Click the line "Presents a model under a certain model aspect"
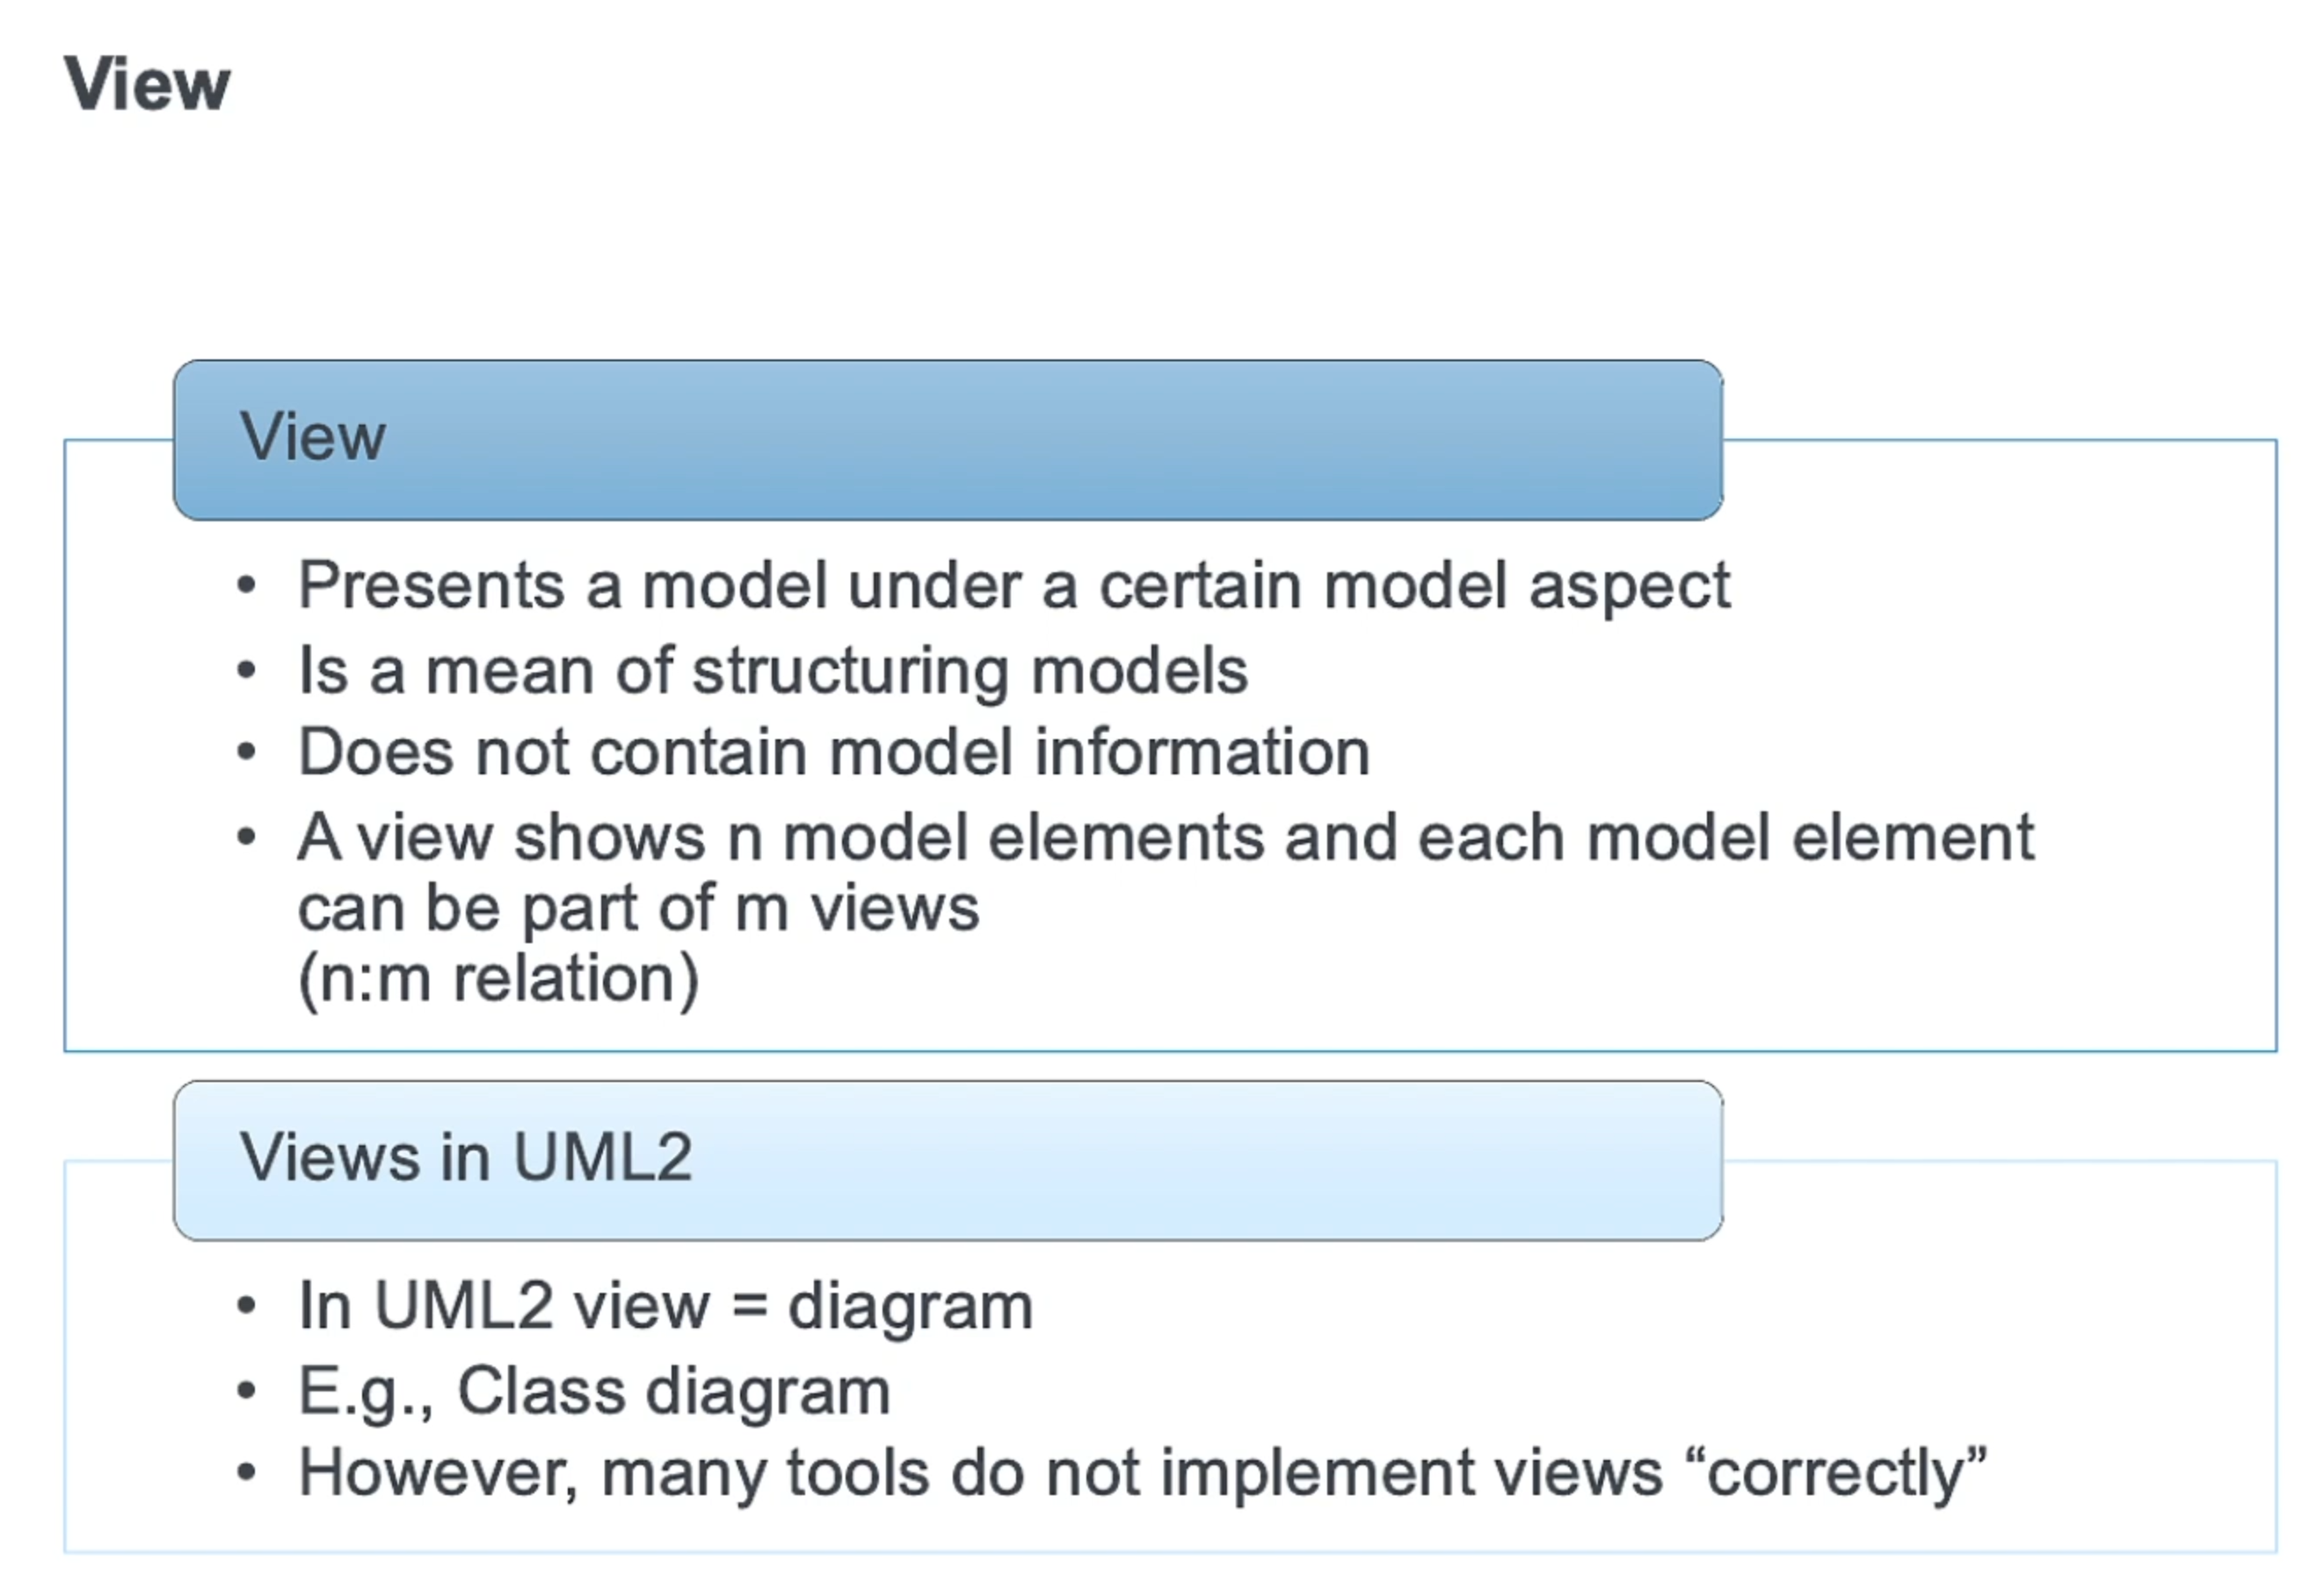 coord(1014,585)
